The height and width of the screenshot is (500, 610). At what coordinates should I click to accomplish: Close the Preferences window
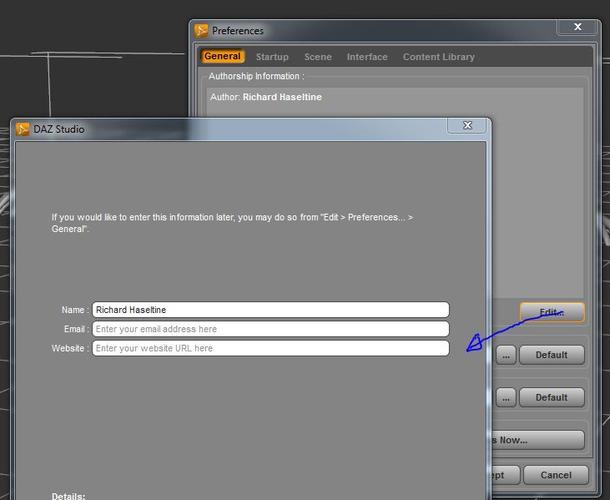(x=577, y=27)
